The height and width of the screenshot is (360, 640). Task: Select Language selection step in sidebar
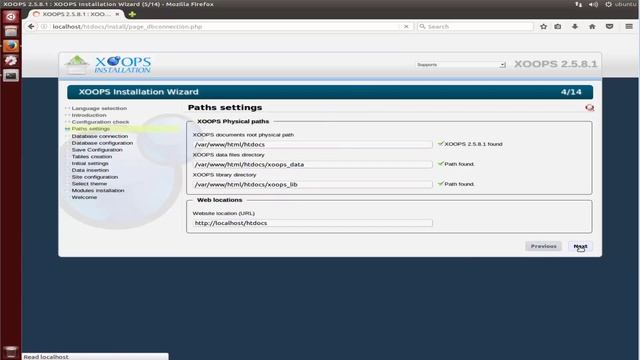[x=99, y=108]
